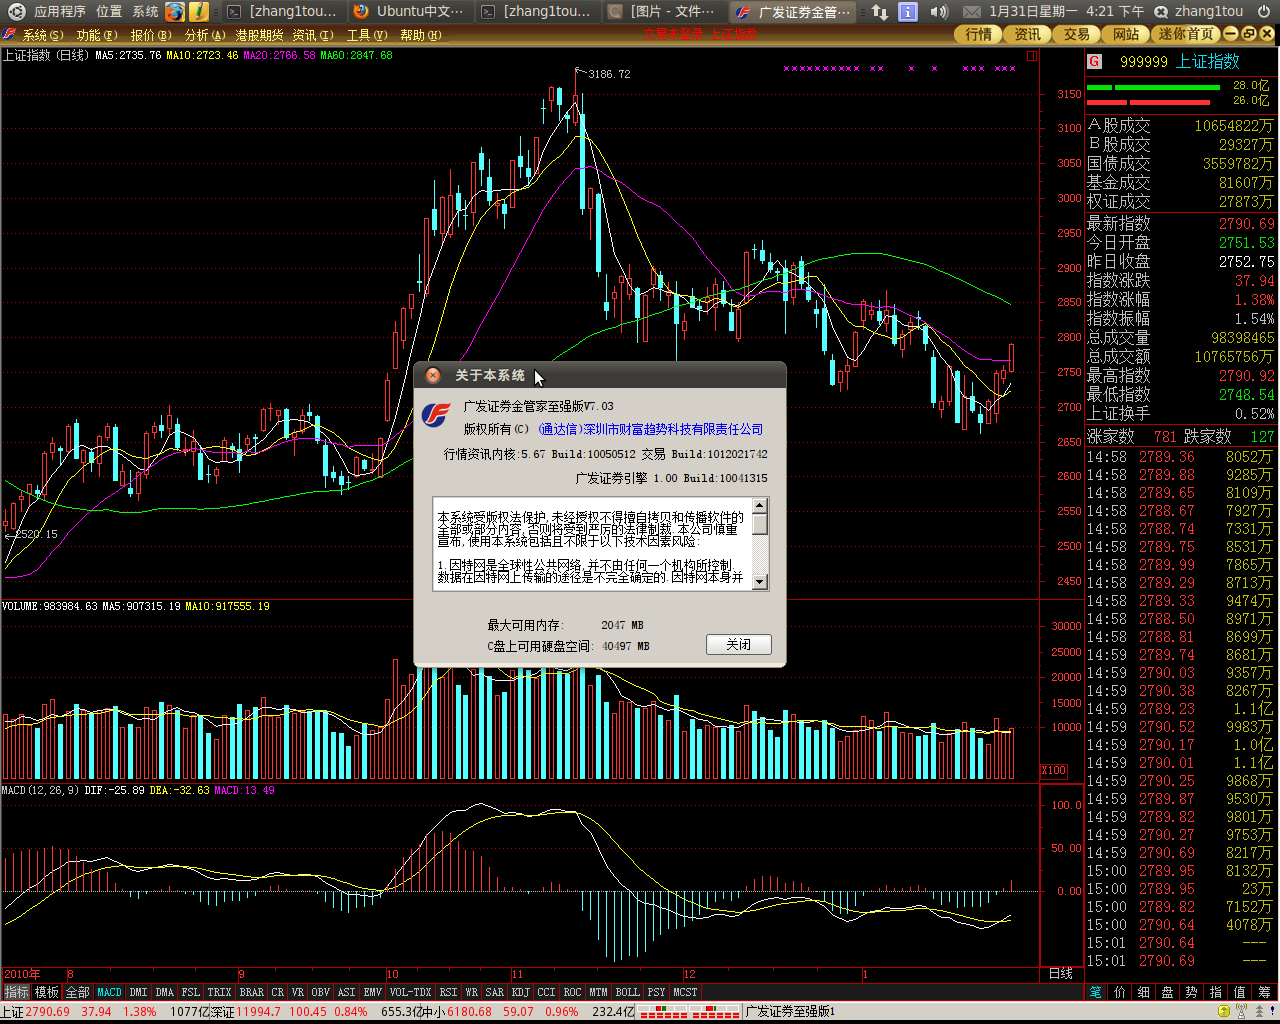This screenshot has width=1280, height=1024.
Task: Select the KDJ indicator tab
Action: [x=521, y=992]
